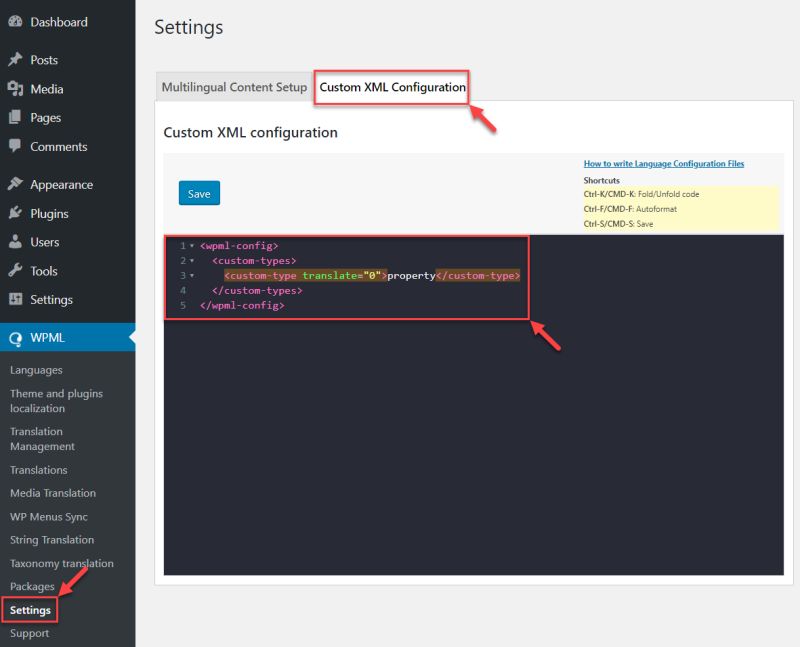Switch to the Multilingual Content Setup tab
800x647 pixels.
click(233, 87)
